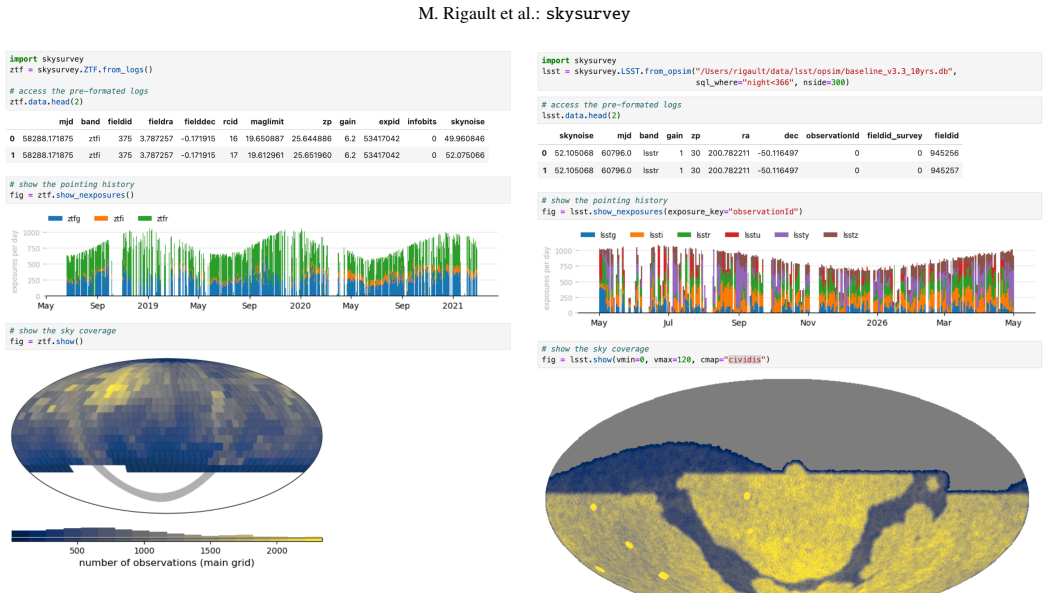Click the maglimit value 19.650887

point(265,138)
